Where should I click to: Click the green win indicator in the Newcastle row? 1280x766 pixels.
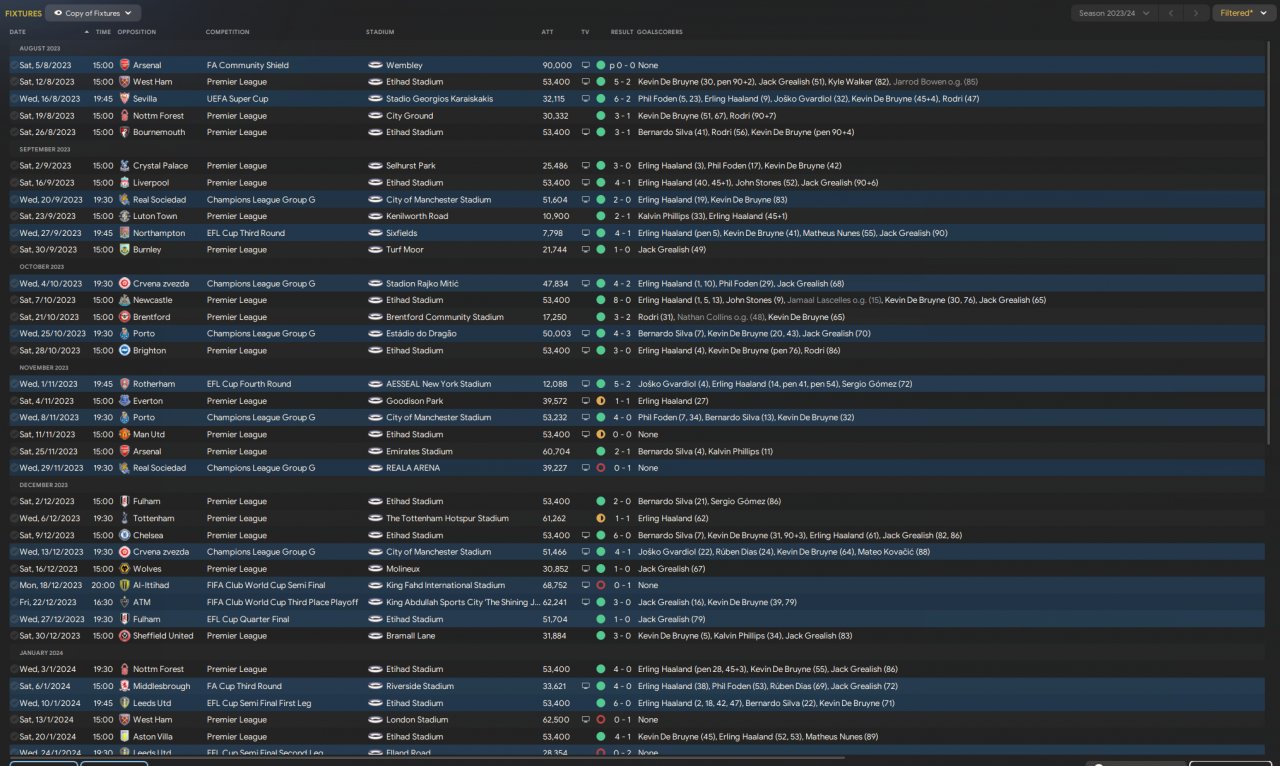click(600, 300)
